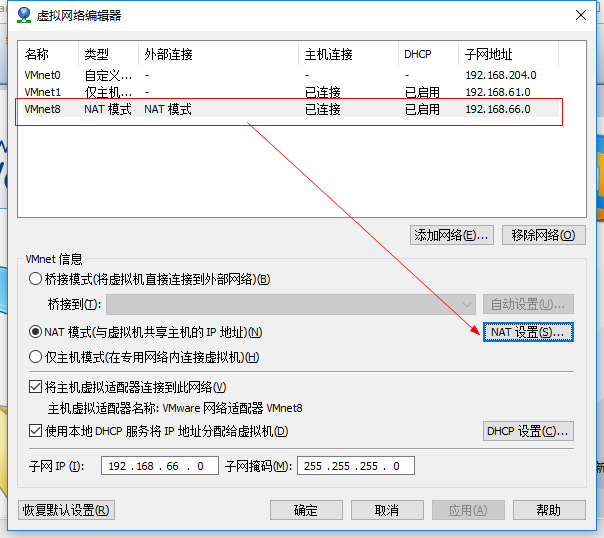Click 恢复默认设置(R) button
Viewport: 604px width, 538px height.
[66, 510]
